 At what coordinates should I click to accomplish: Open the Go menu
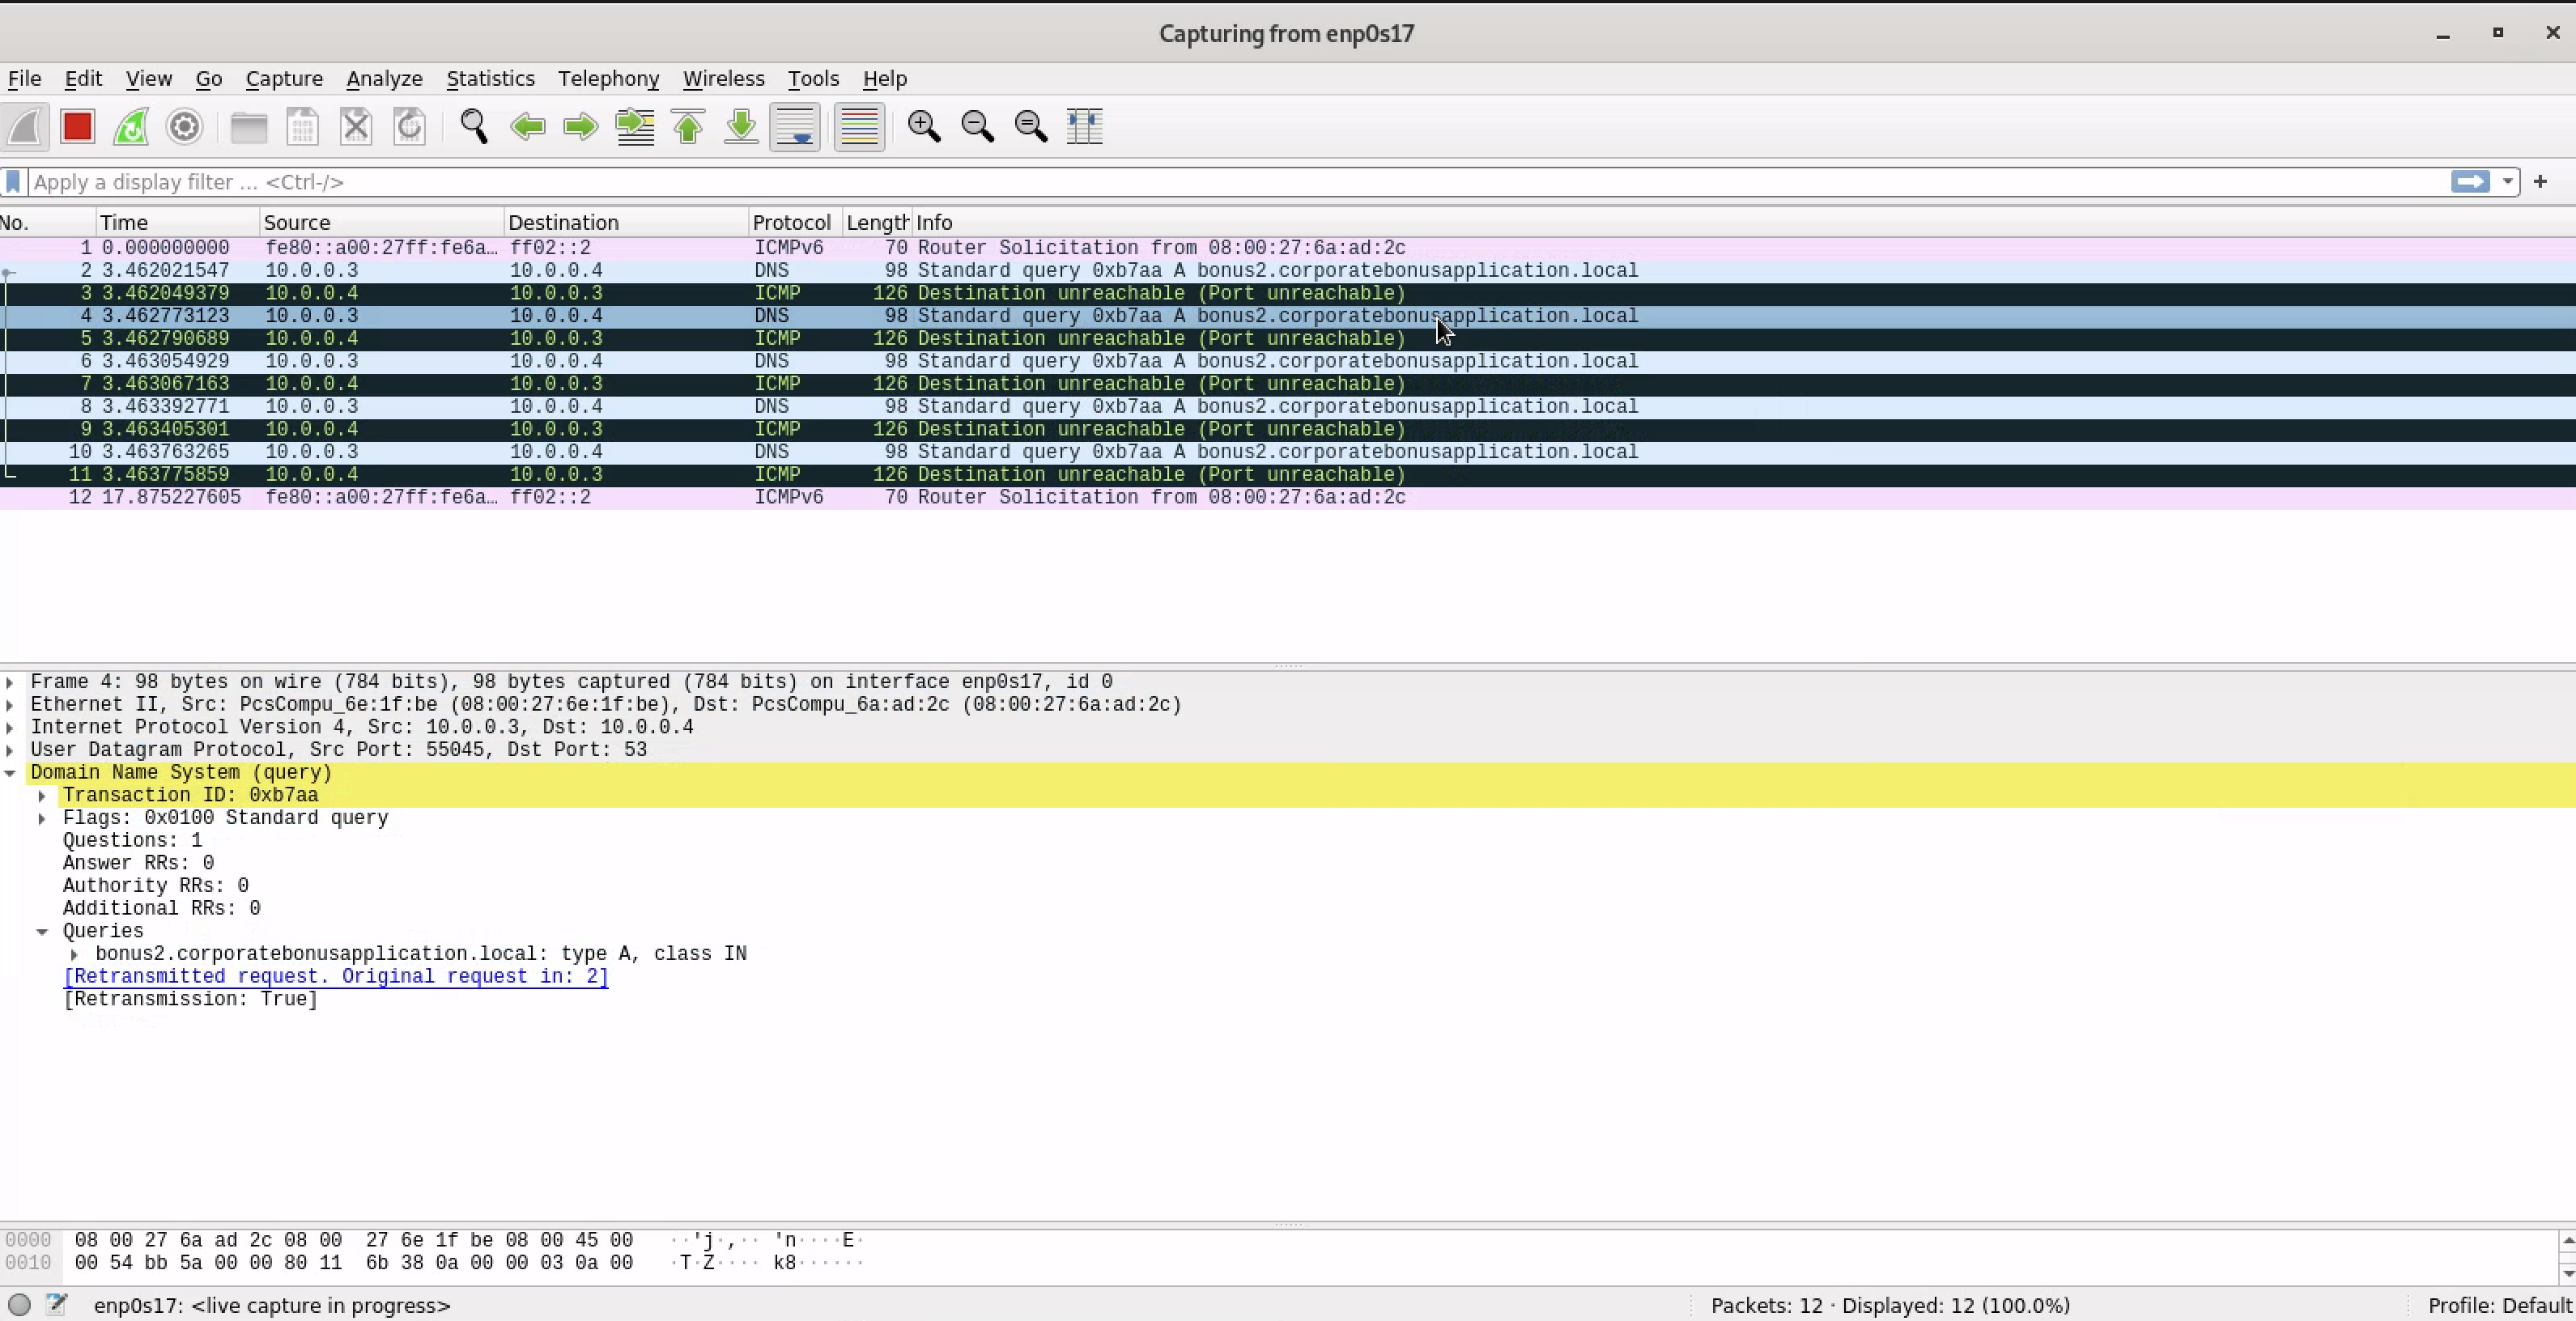point(208,78)
